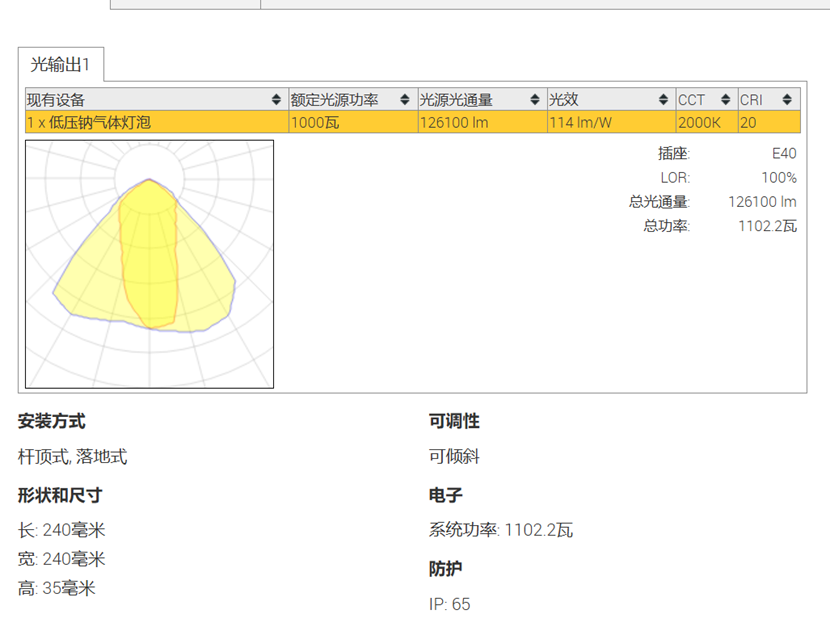The width and height of the screenshot is (830, 631).
Task: Click the 宽: 240毫米 dimension
Action: coord(62,559)
